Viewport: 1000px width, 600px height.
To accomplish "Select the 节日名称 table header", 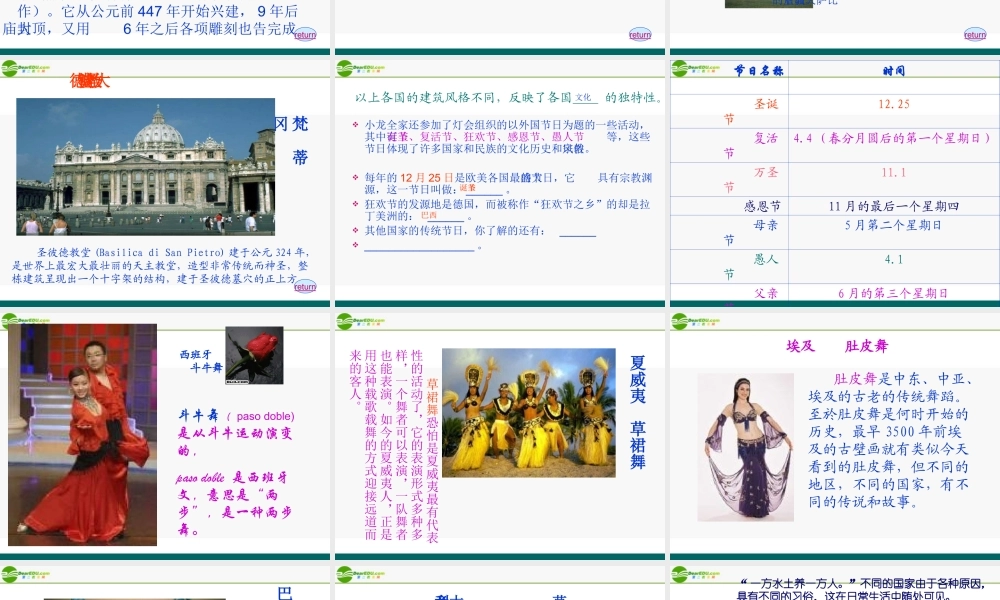I will click(x=758, y=70).
